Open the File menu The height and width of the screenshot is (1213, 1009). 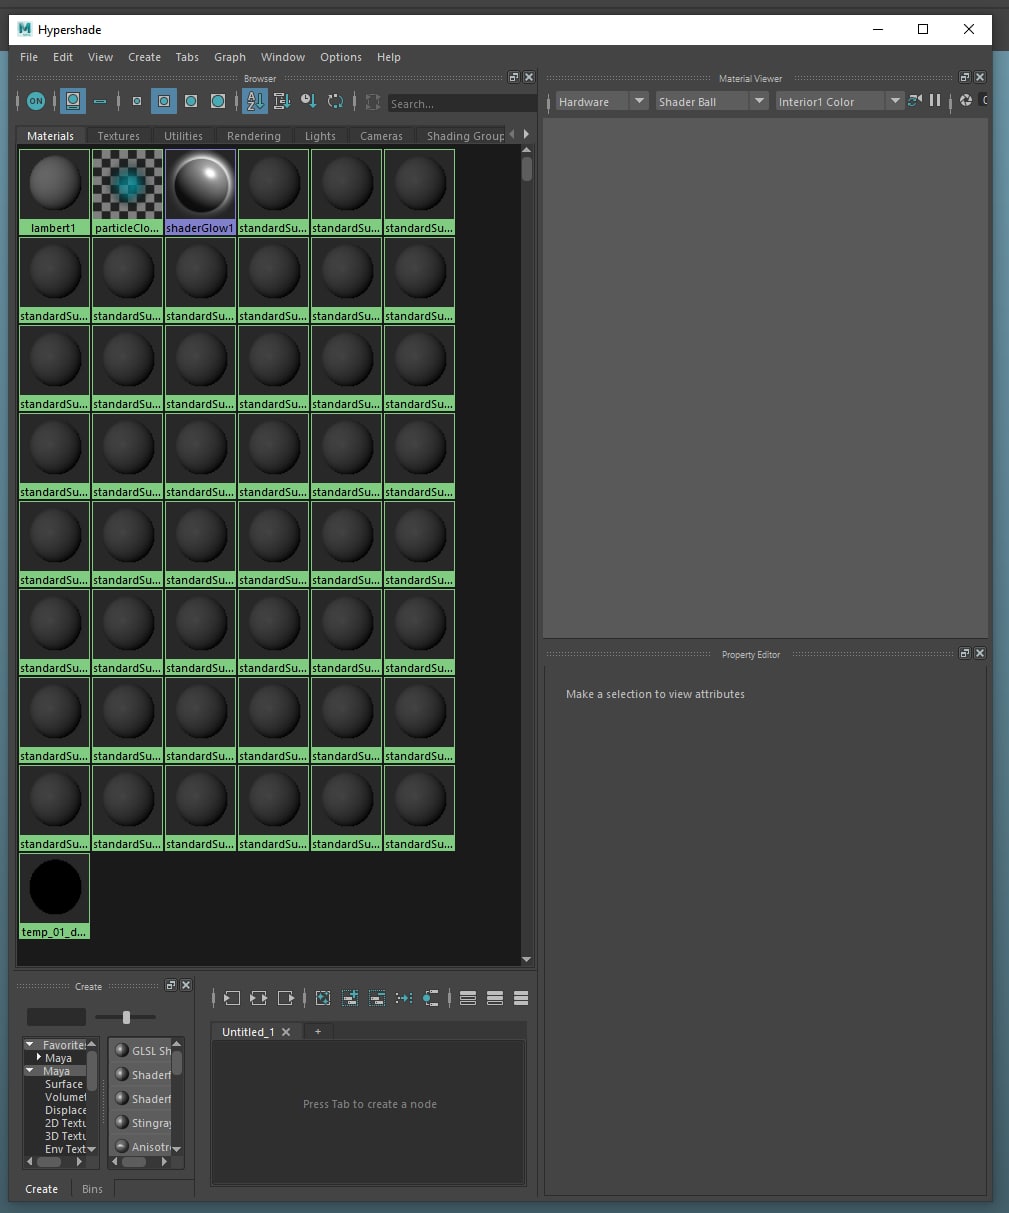click(x=29, y=57)
